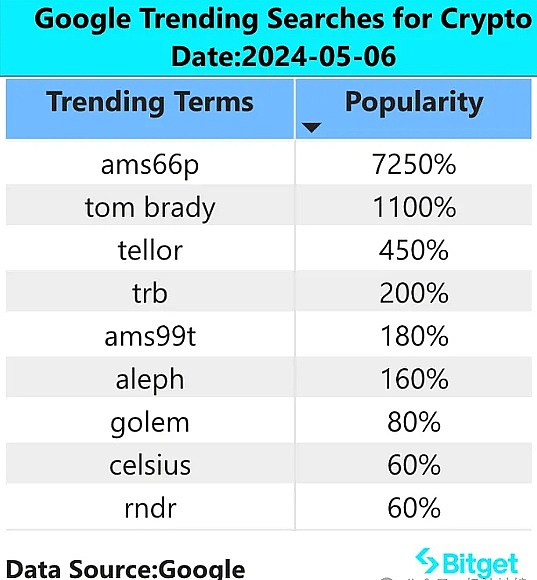Open the Popularity sort dropdown arrow

point(311,127)
